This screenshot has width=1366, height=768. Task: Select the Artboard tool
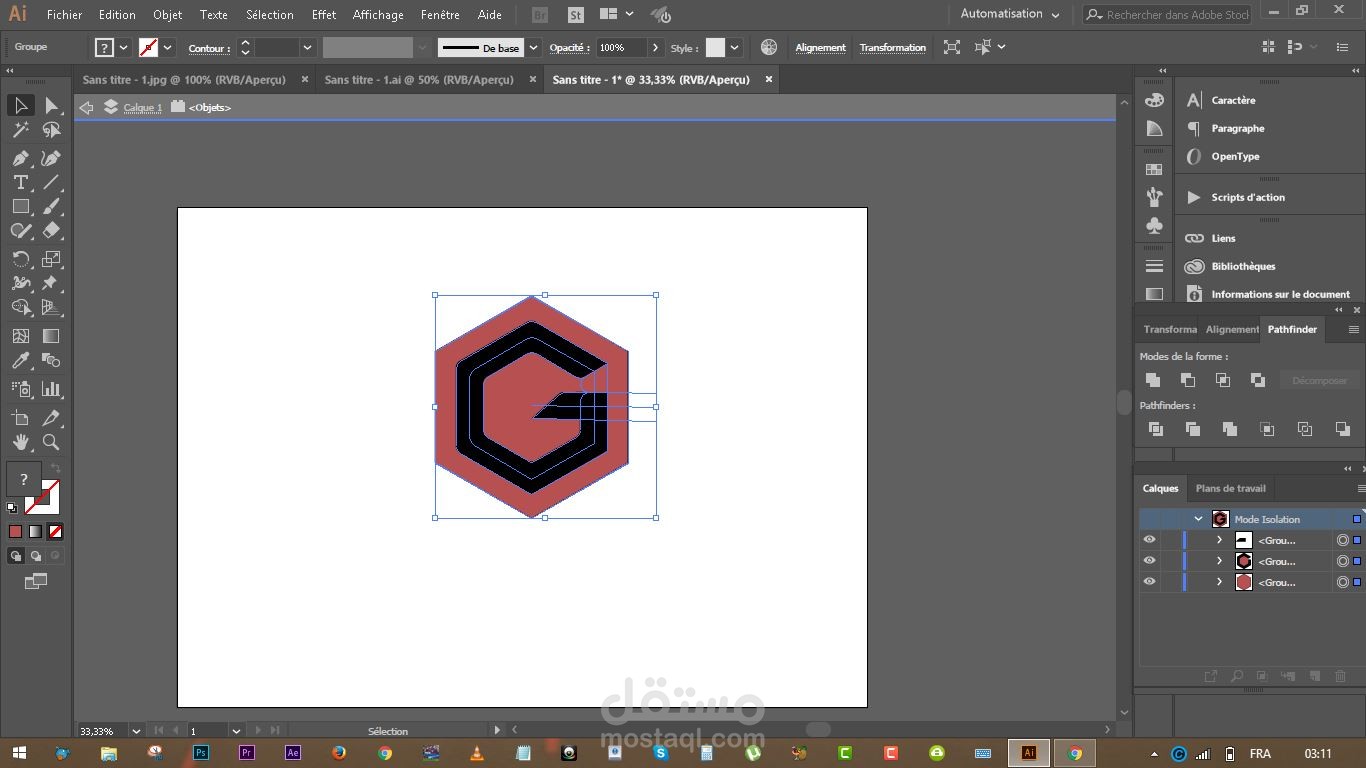tap(20, 417)
